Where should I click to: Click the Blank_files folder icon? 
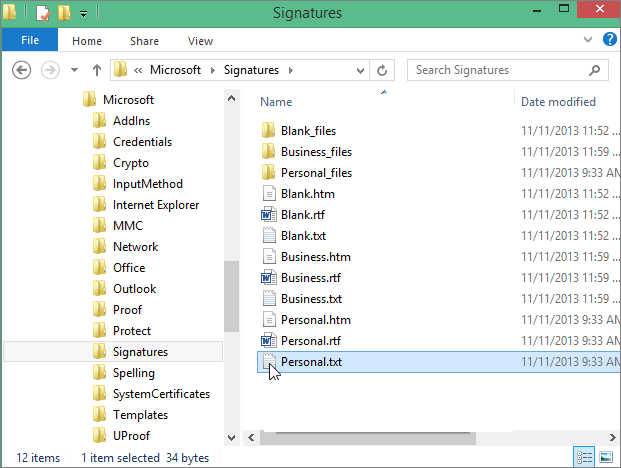[269, 130]
